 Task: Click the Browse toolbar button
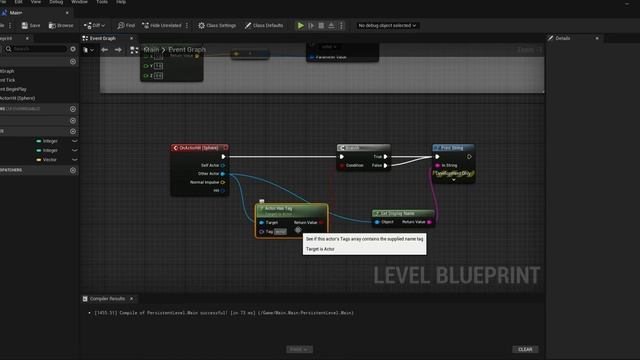[x=61, y=25]
